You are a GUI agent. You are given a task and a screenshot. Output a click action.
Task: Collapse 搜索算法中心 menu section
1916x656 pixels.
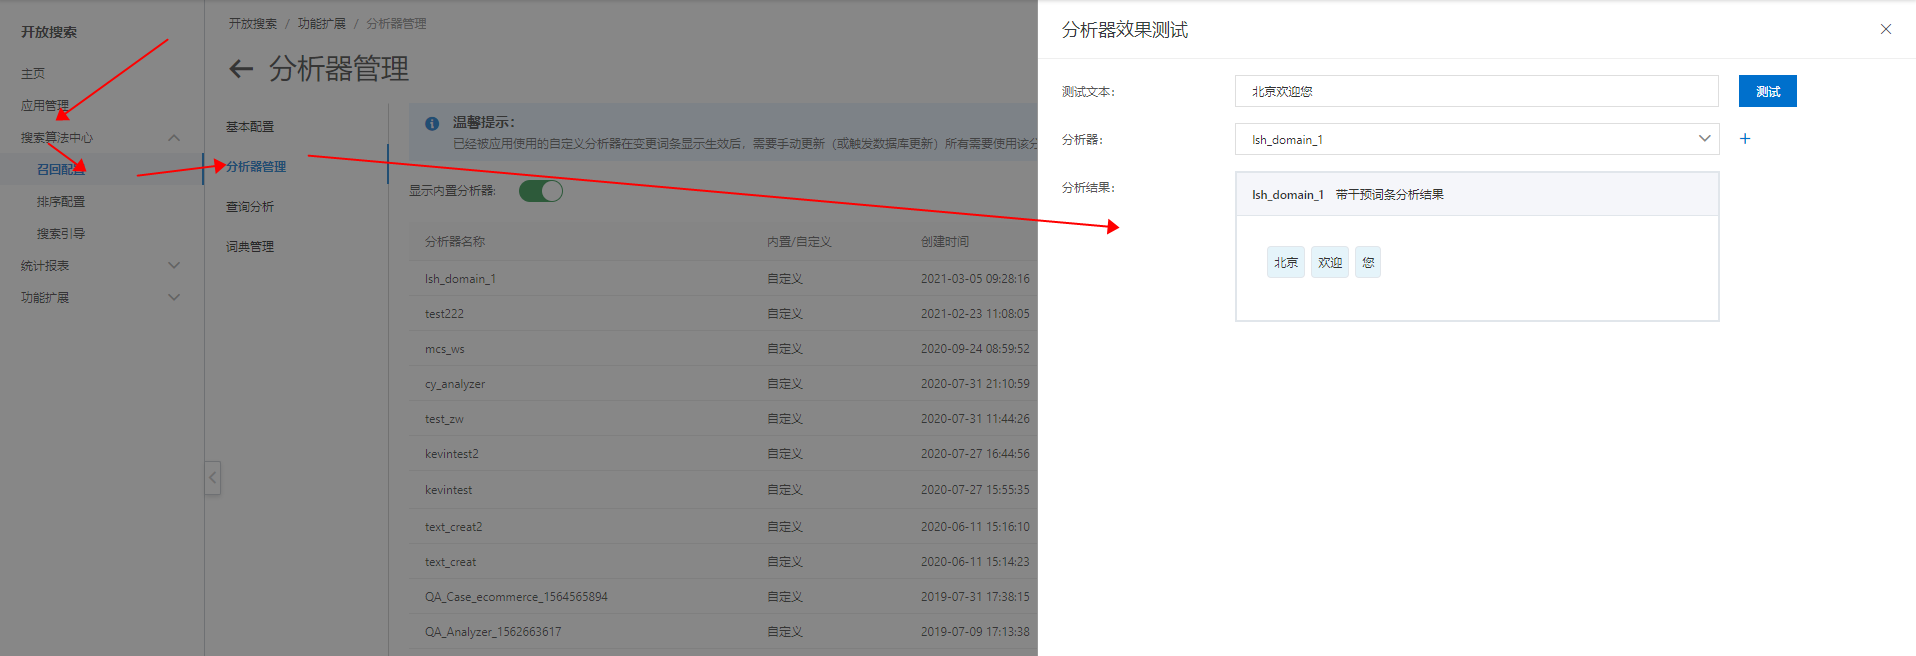click(174, 138)
